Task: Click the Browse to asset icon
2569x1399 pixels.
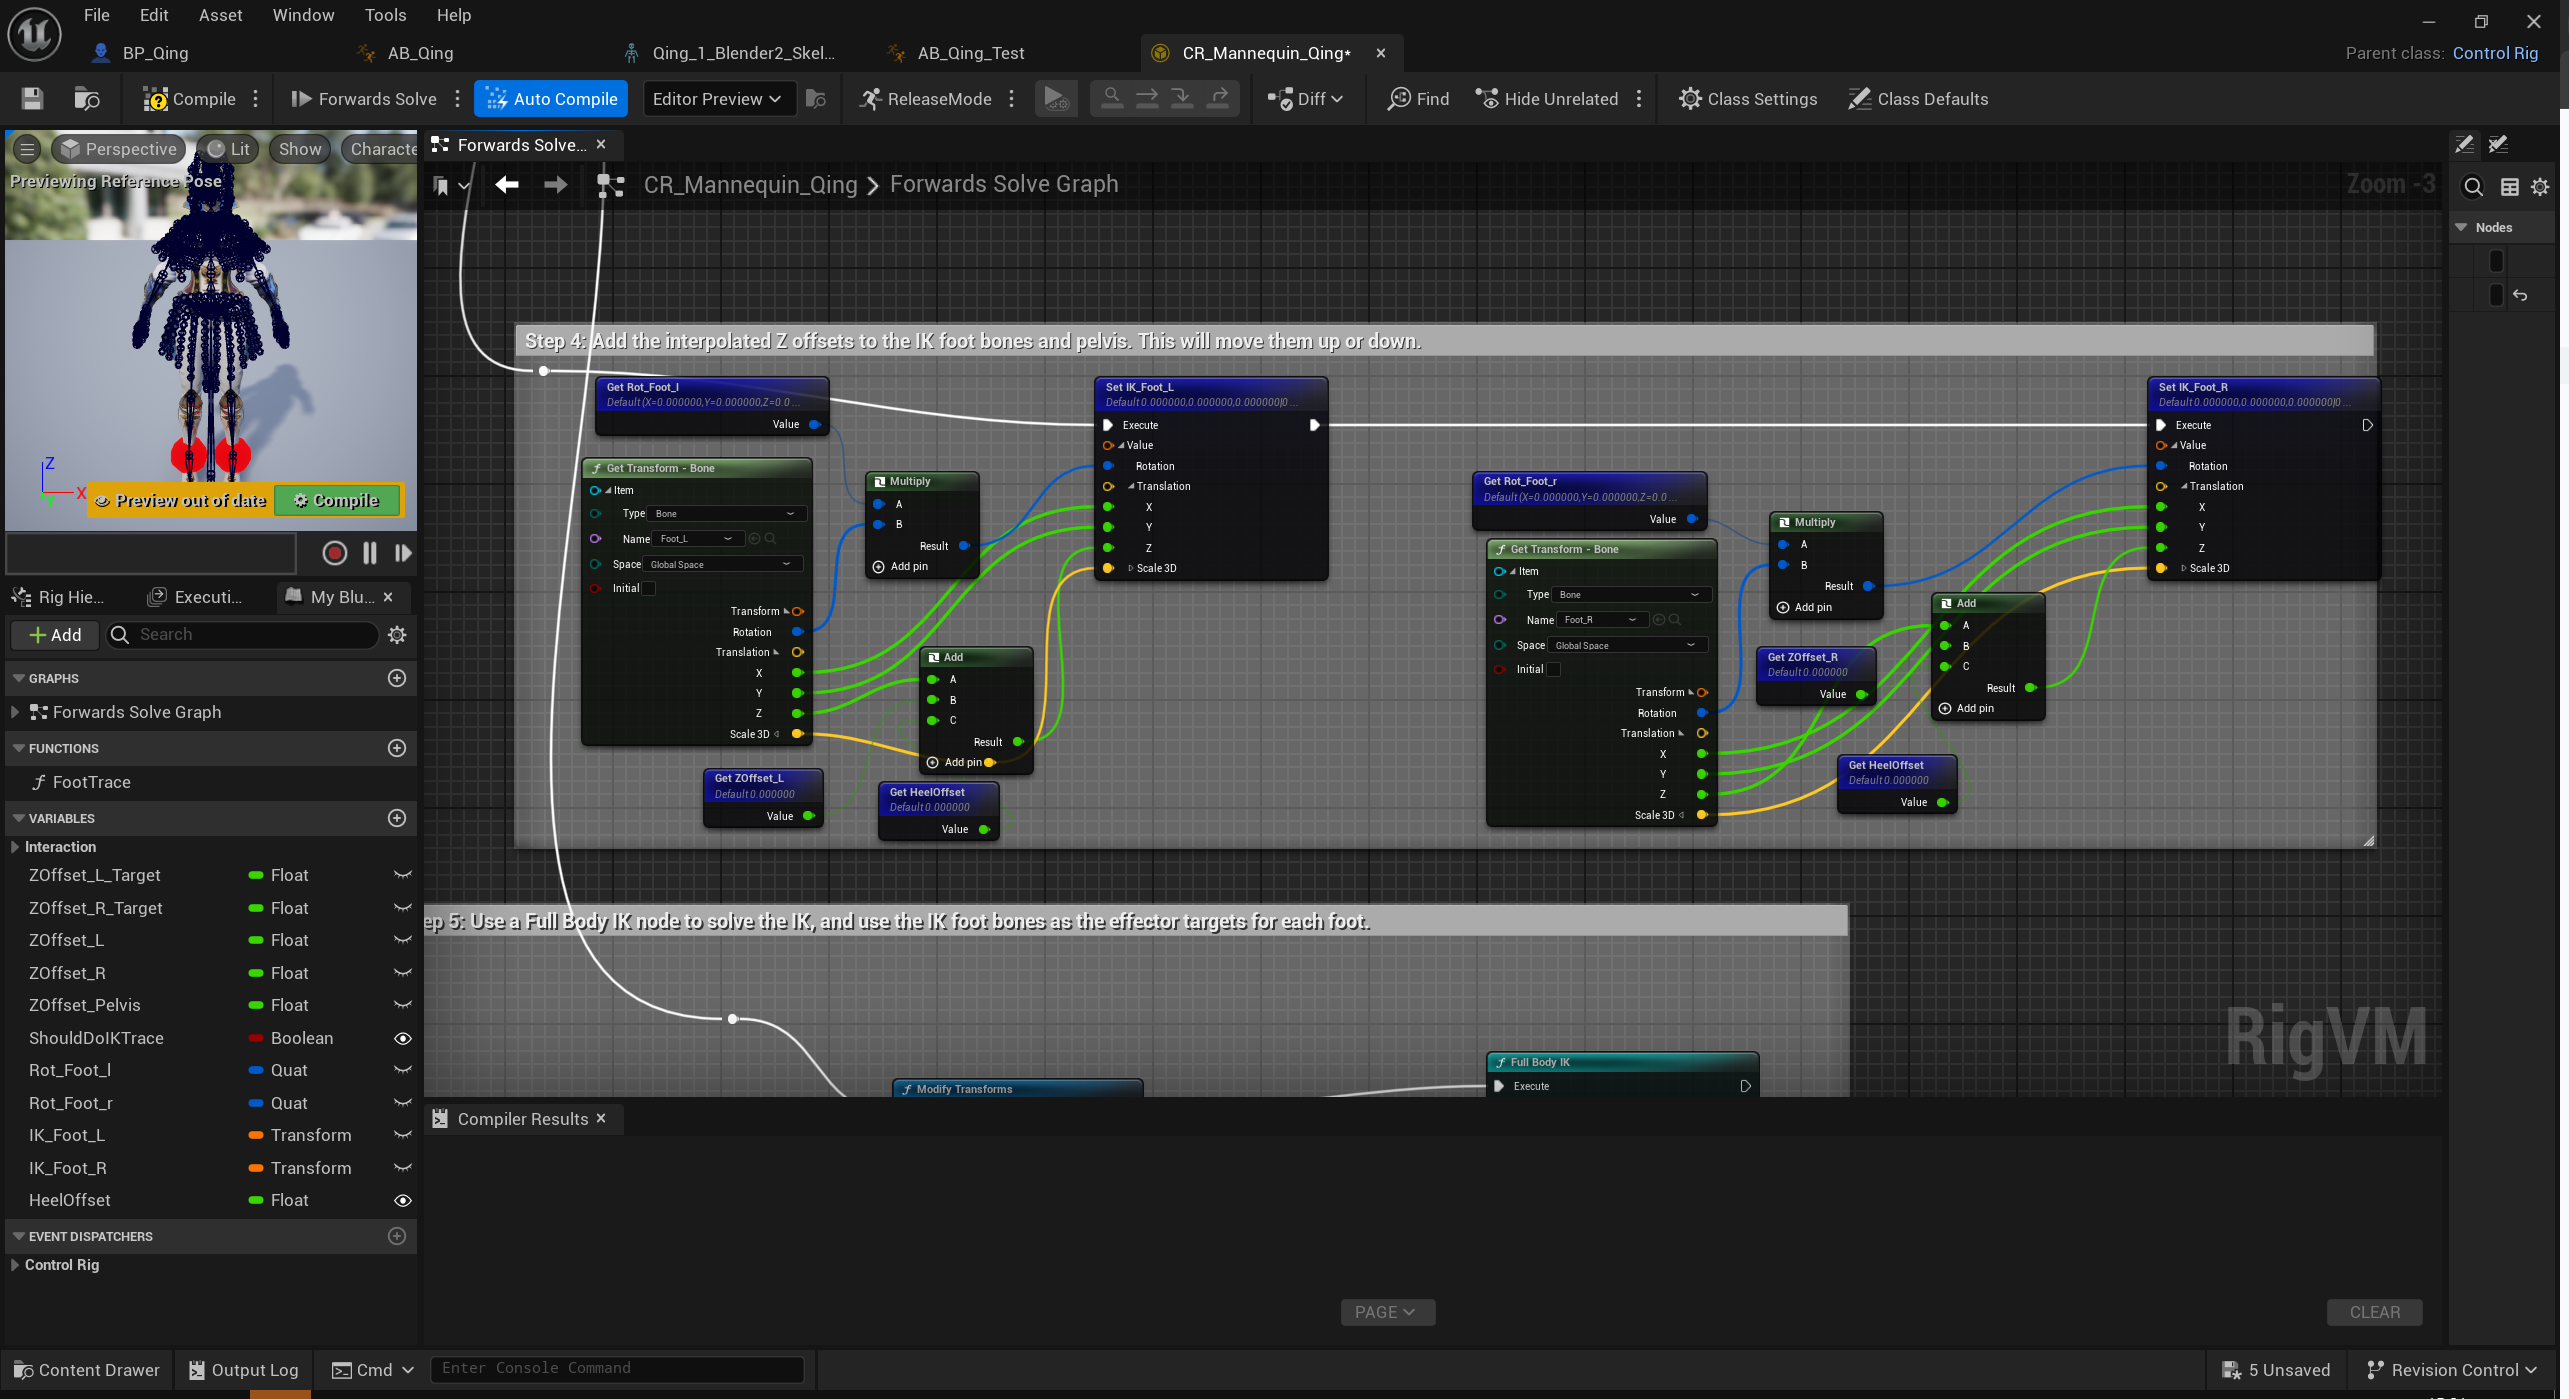Action: pyautogui.click(x=87, y=99)
